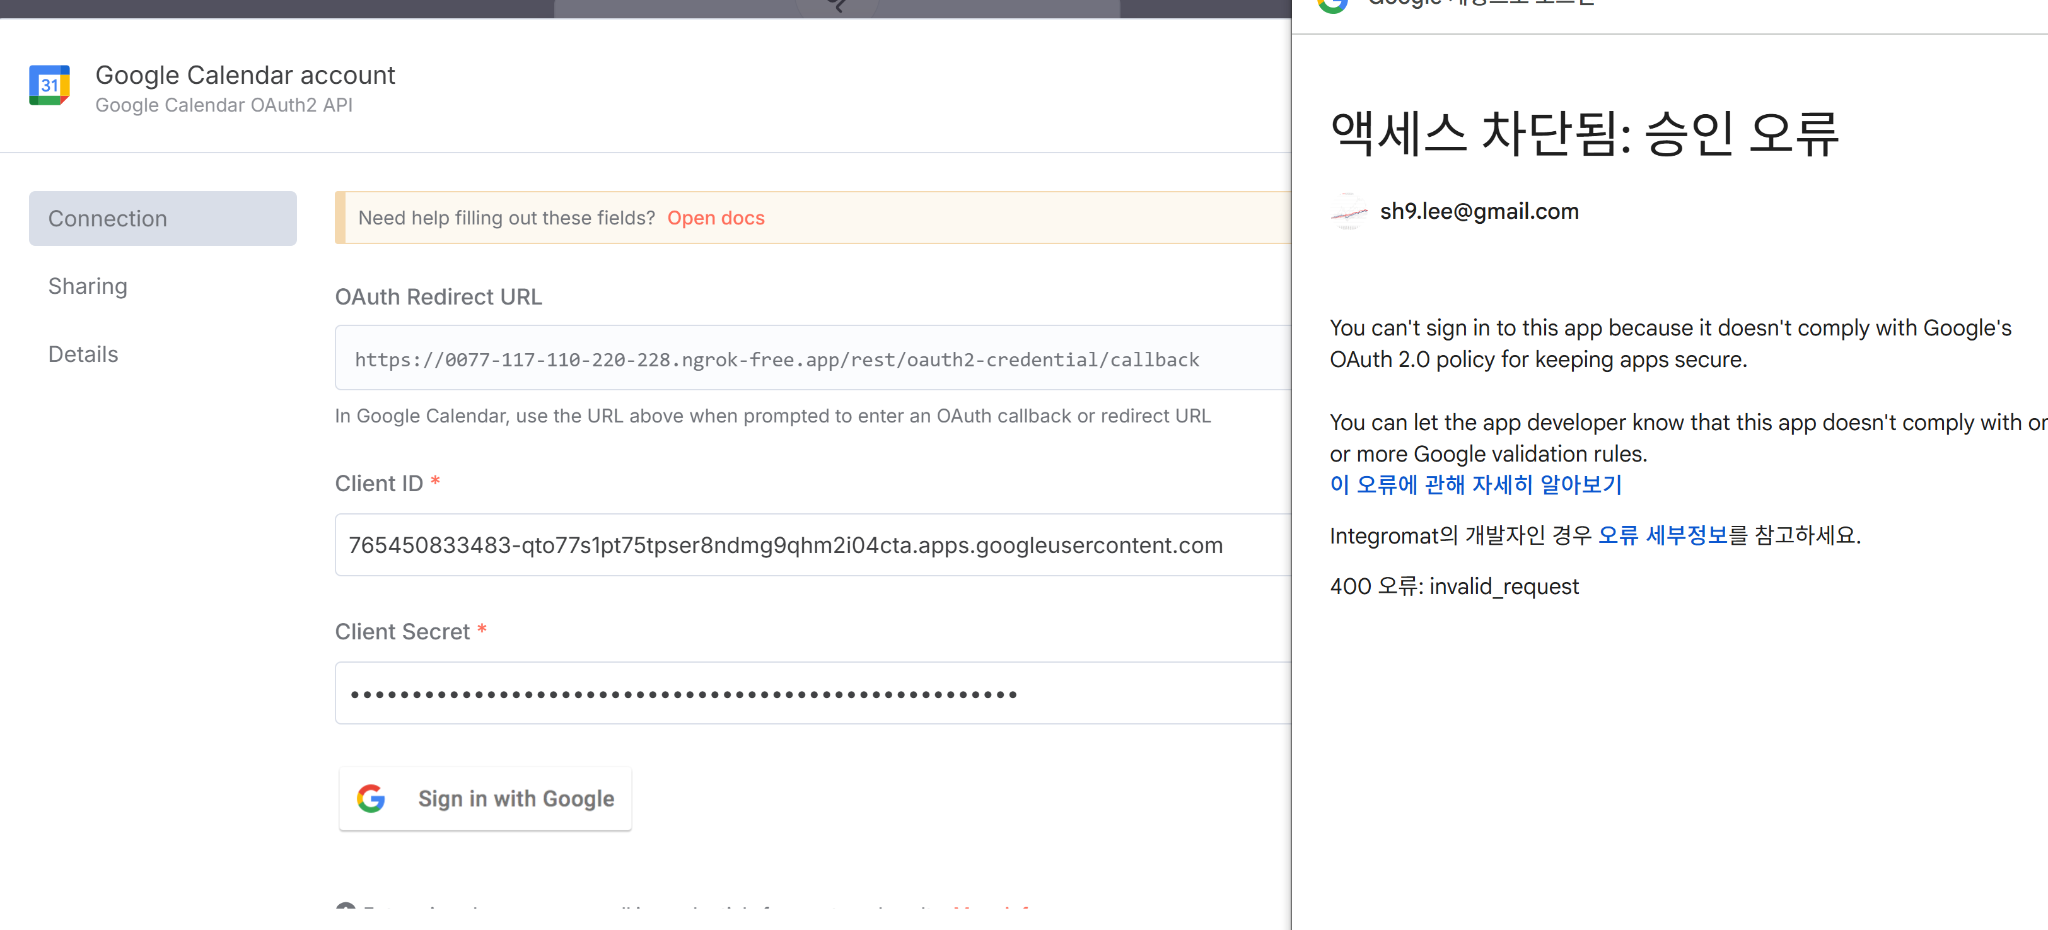Viewport: 2048px width, 930px height.
Task: Click the 'Client Secret' label
Action: click(402, 631)
